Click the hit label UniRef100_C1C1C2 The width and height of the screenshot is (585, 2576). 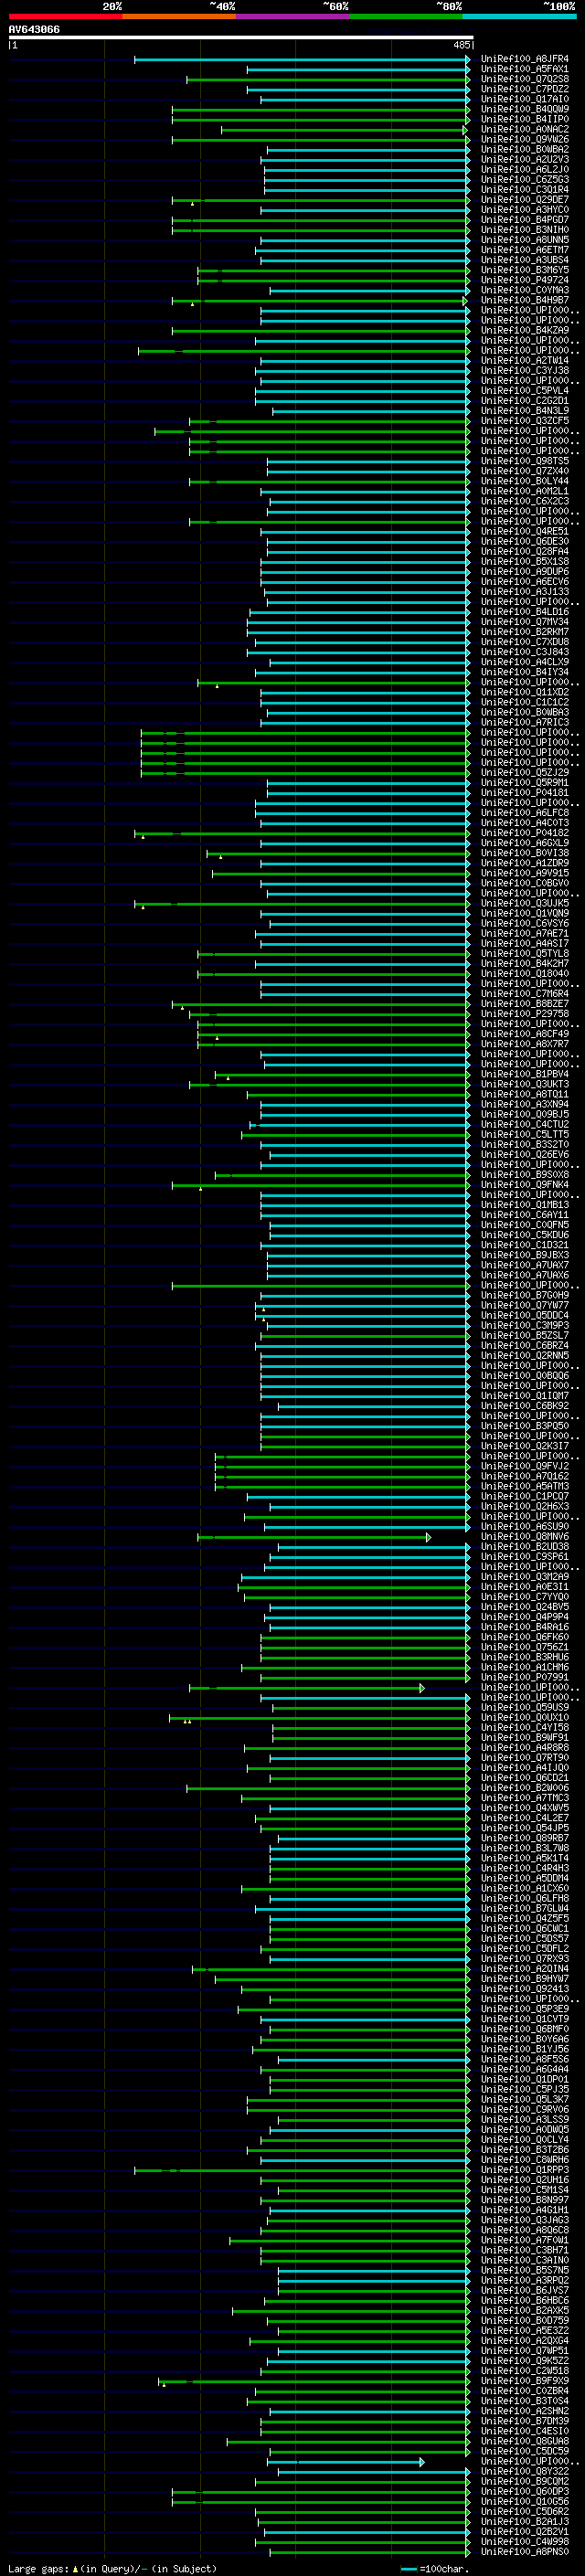(525, 702)
